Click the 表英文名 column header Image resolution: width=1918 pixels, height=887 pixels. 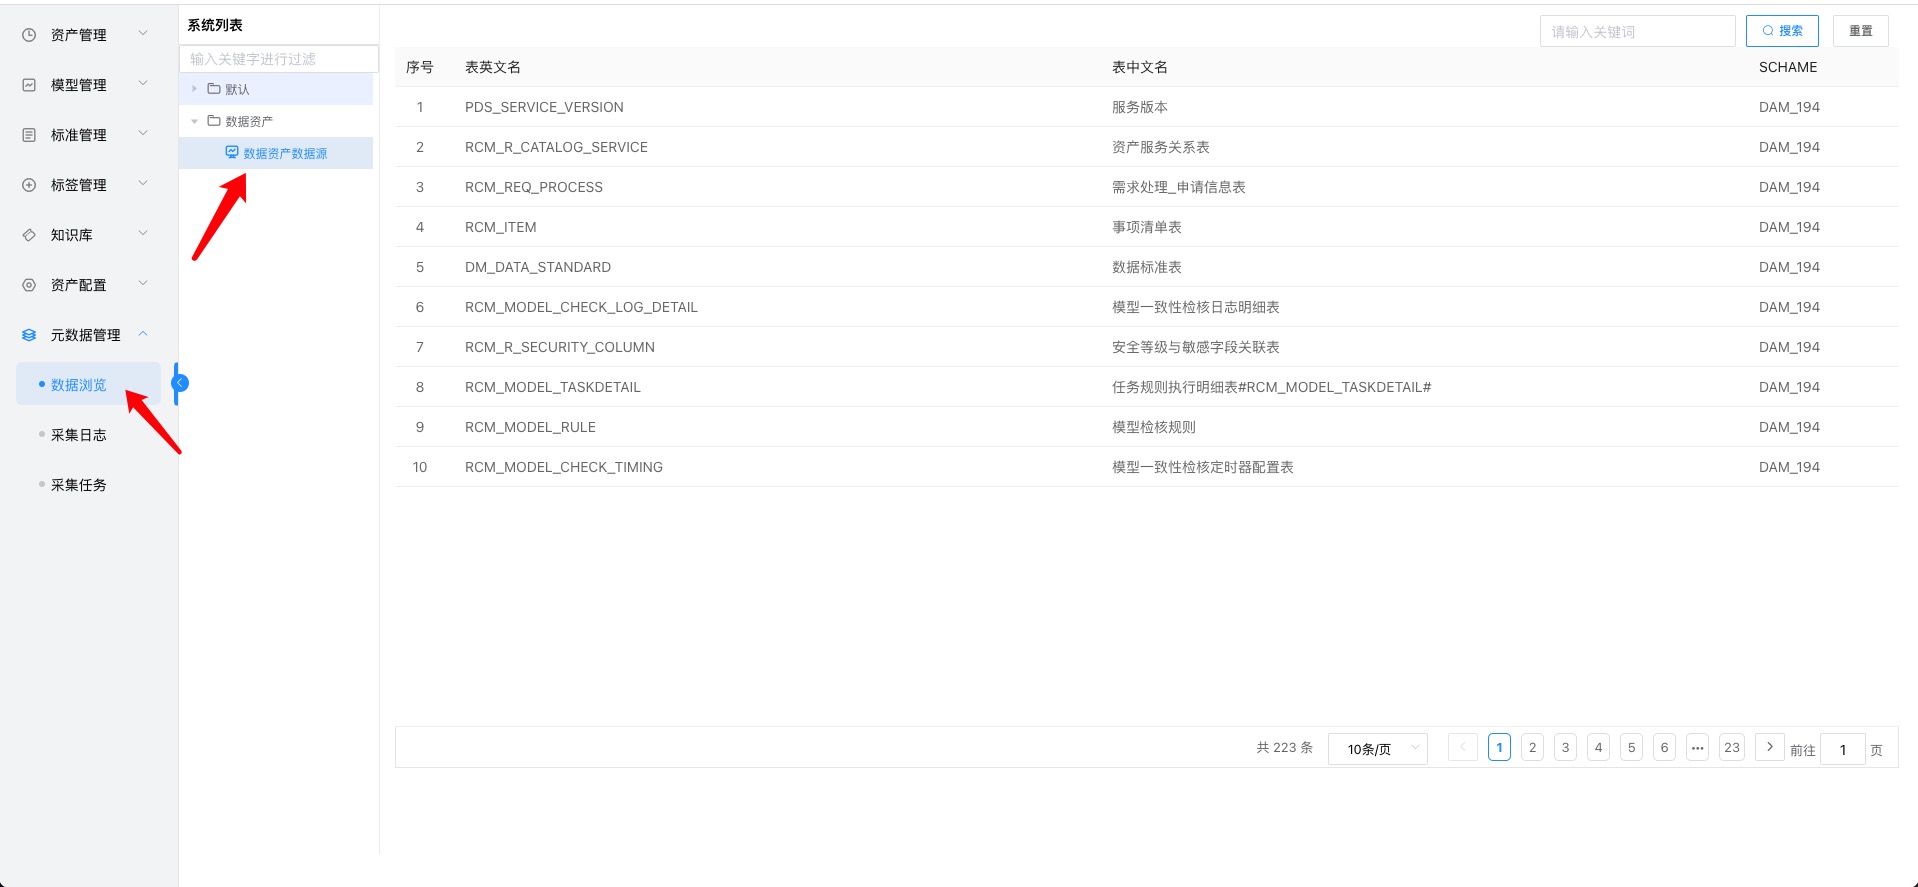493,67
